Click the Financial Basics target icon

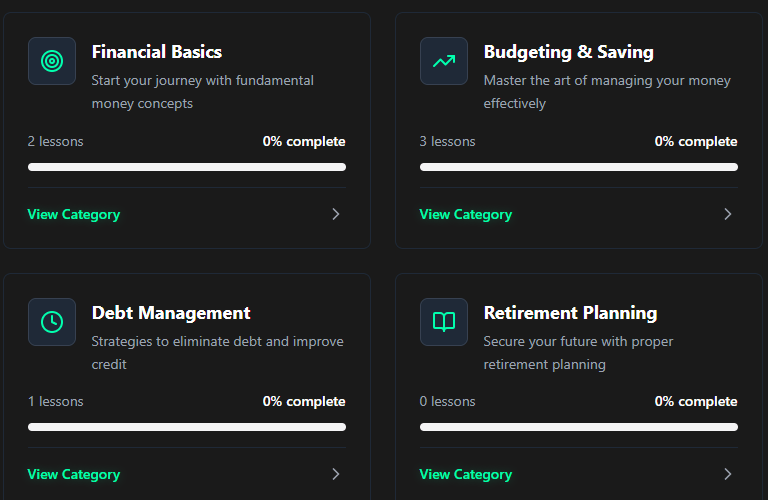click(x=52, y=61)
